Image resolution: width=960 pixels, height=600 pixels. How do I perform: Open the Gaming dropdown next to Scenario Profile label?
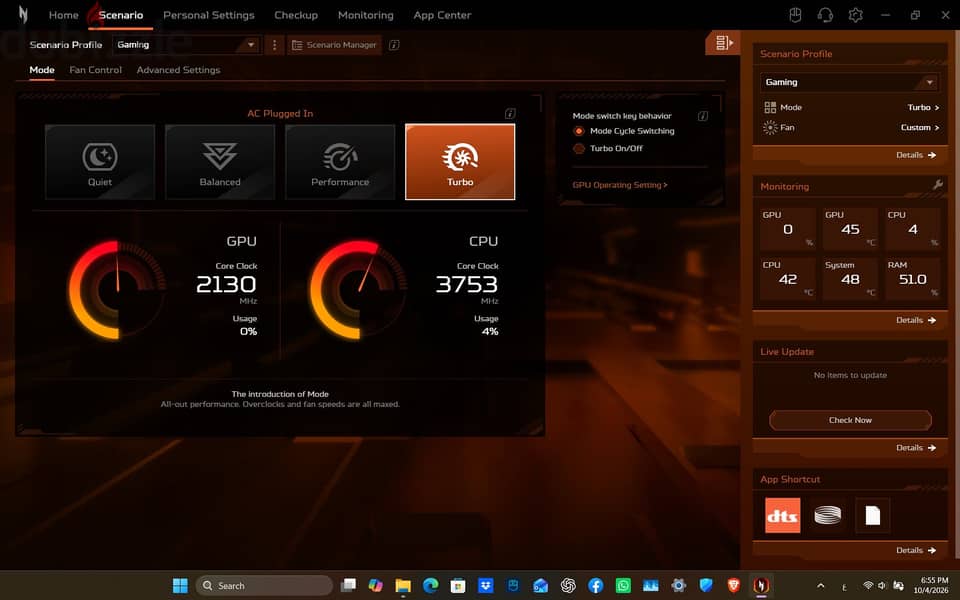(x=186, y=45)
